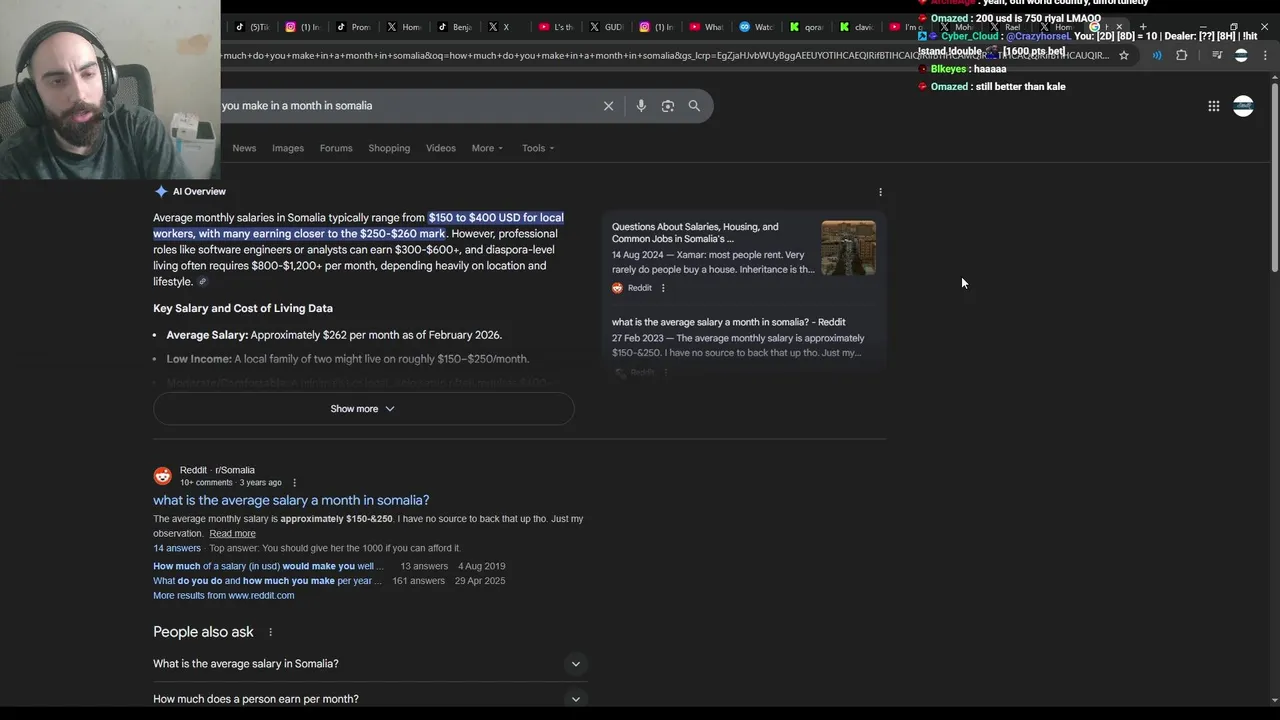Open the Shopping results filter
This screenshot has height=720, width=1280.
coord(389,148)
